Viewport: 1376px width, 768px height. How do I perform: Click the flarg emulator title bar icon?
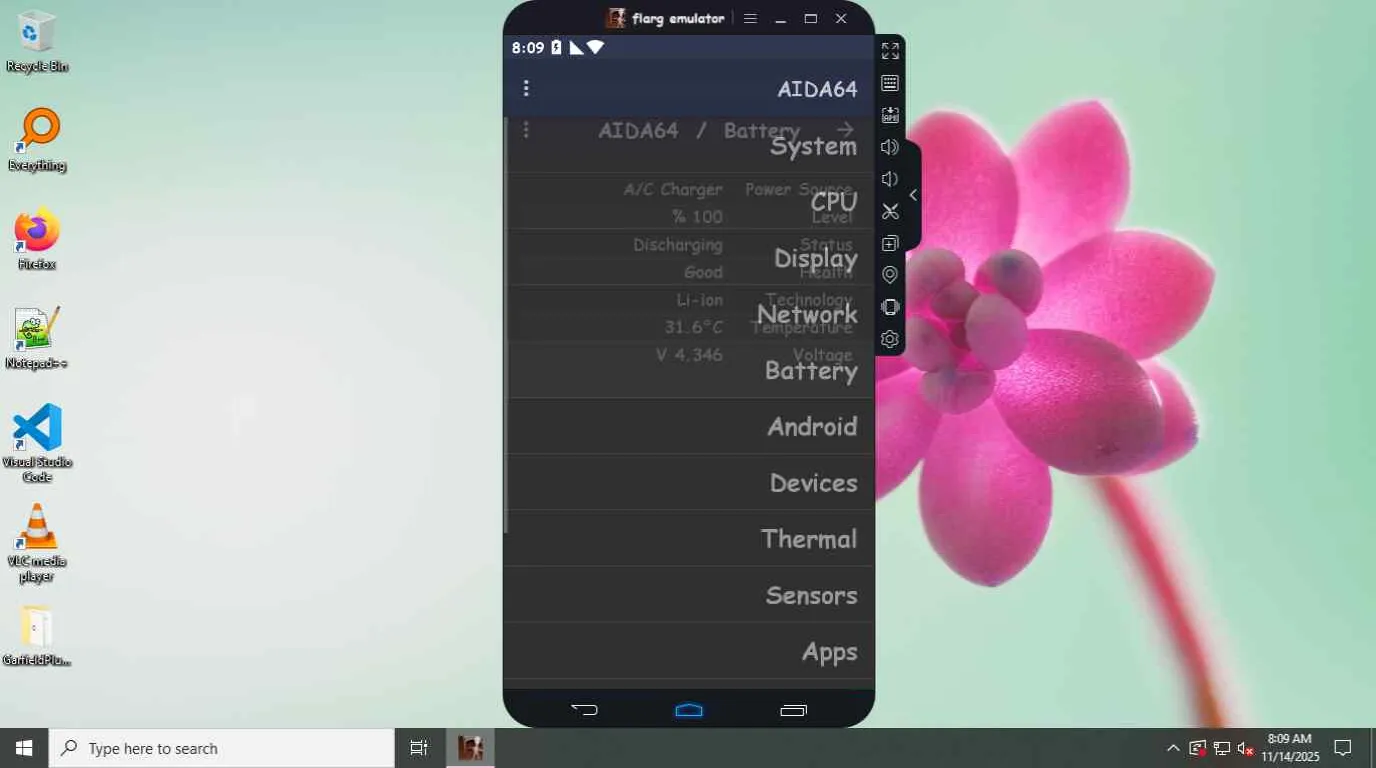click(x=616, y=18)
